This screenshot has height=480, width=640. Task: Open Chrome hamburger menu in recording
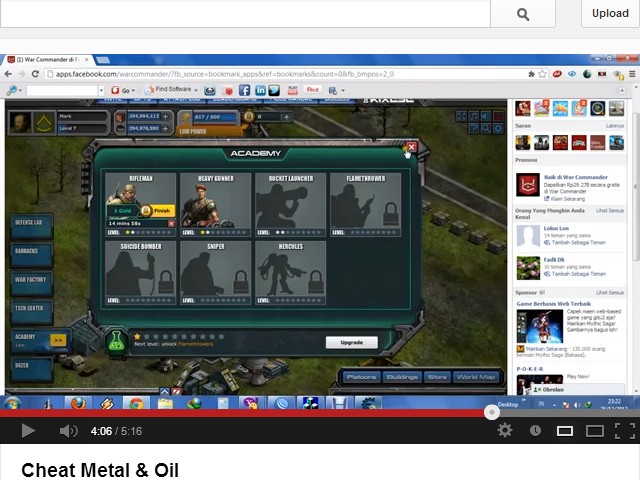632,74
